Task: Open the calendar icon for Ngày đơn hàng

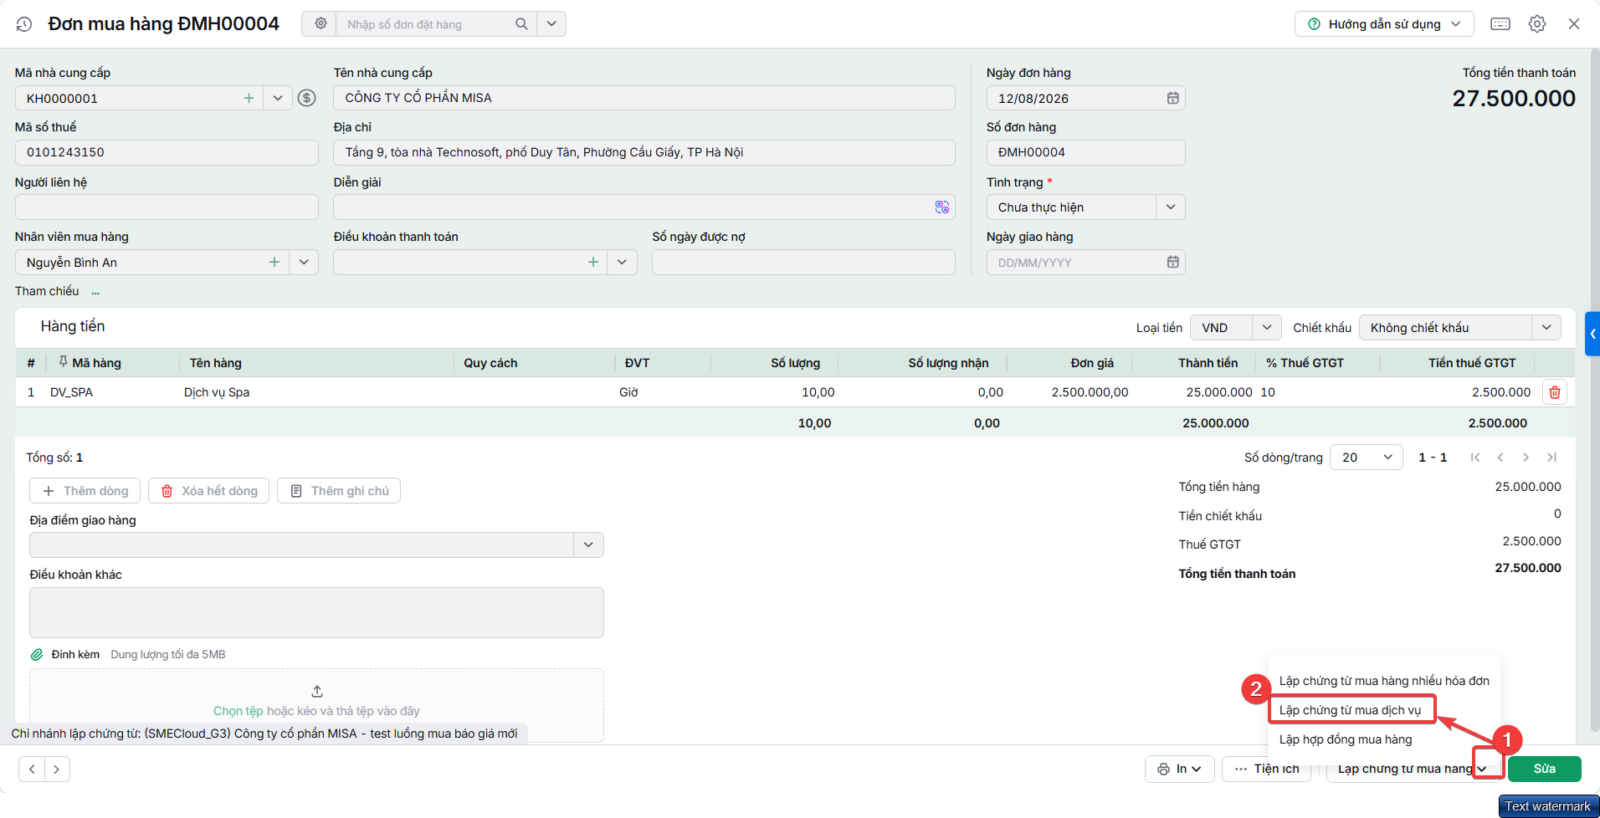Action: tap(1173, 98)
